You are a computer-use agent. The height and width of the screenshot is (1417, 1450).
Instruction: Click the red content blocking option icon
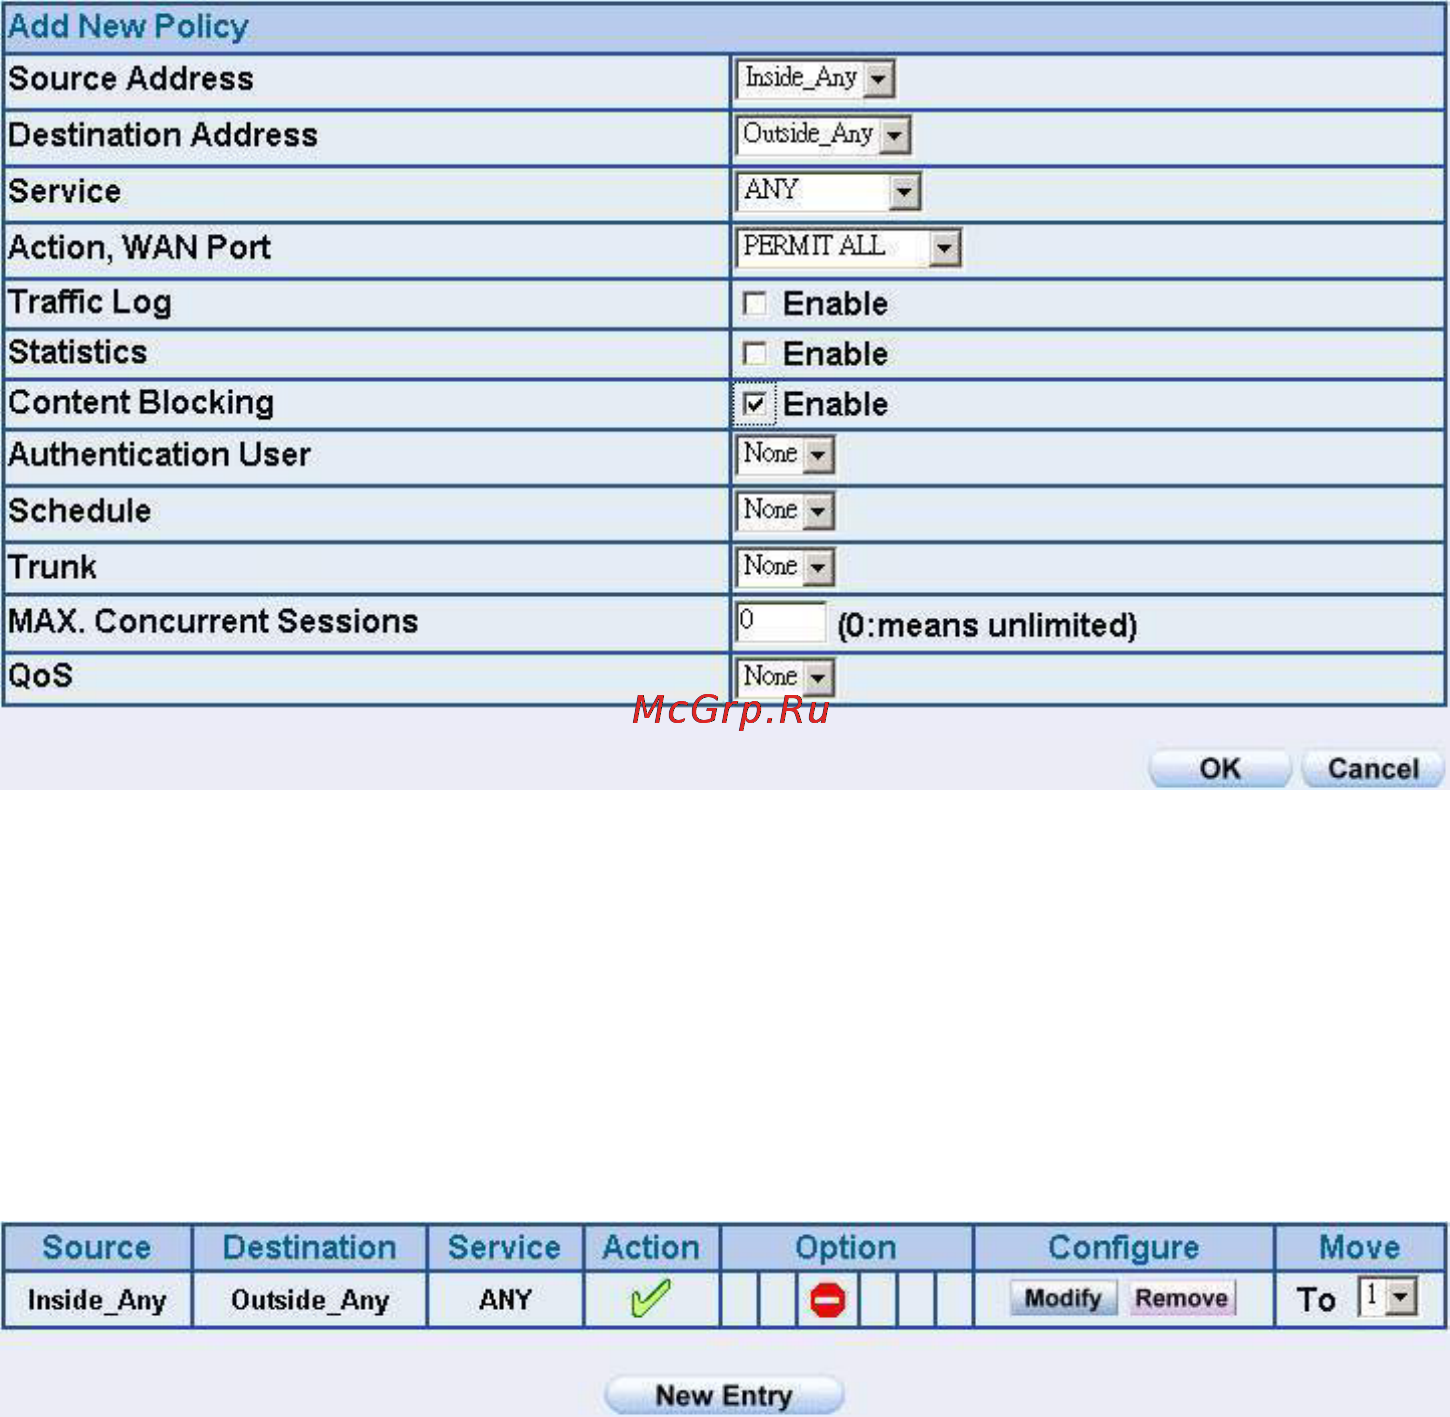click(x=827, y=1300)
